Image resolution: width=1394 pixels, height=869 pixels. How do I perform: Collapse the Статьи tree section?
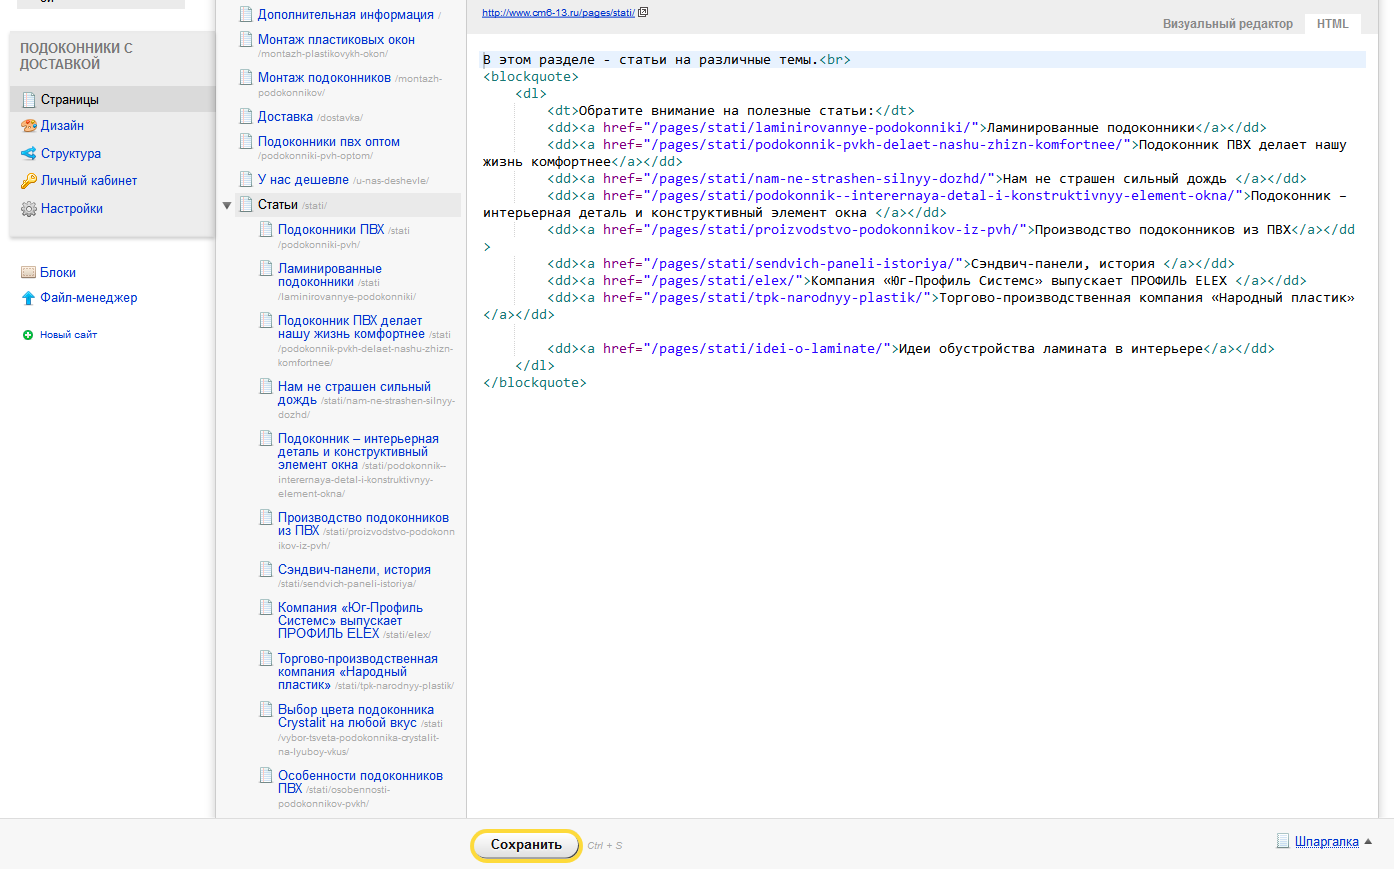click(227, 206)
